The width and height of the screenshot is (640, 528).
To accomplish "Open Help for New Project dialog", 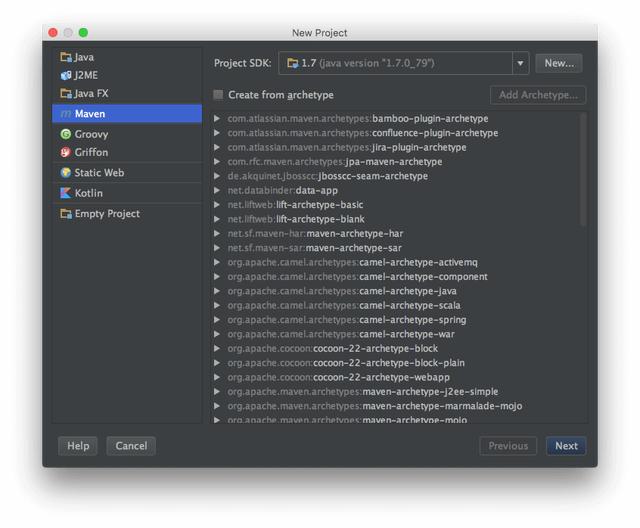I will pyautogui.click(x=78, y=446).
